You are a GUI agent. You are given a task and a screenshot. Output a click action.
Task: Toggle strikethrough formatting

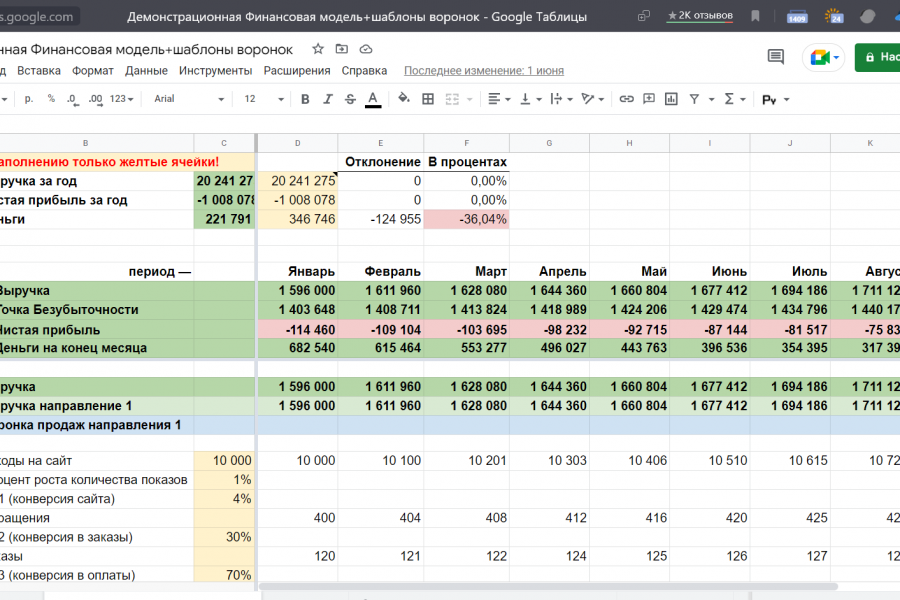tap(350, 99)
